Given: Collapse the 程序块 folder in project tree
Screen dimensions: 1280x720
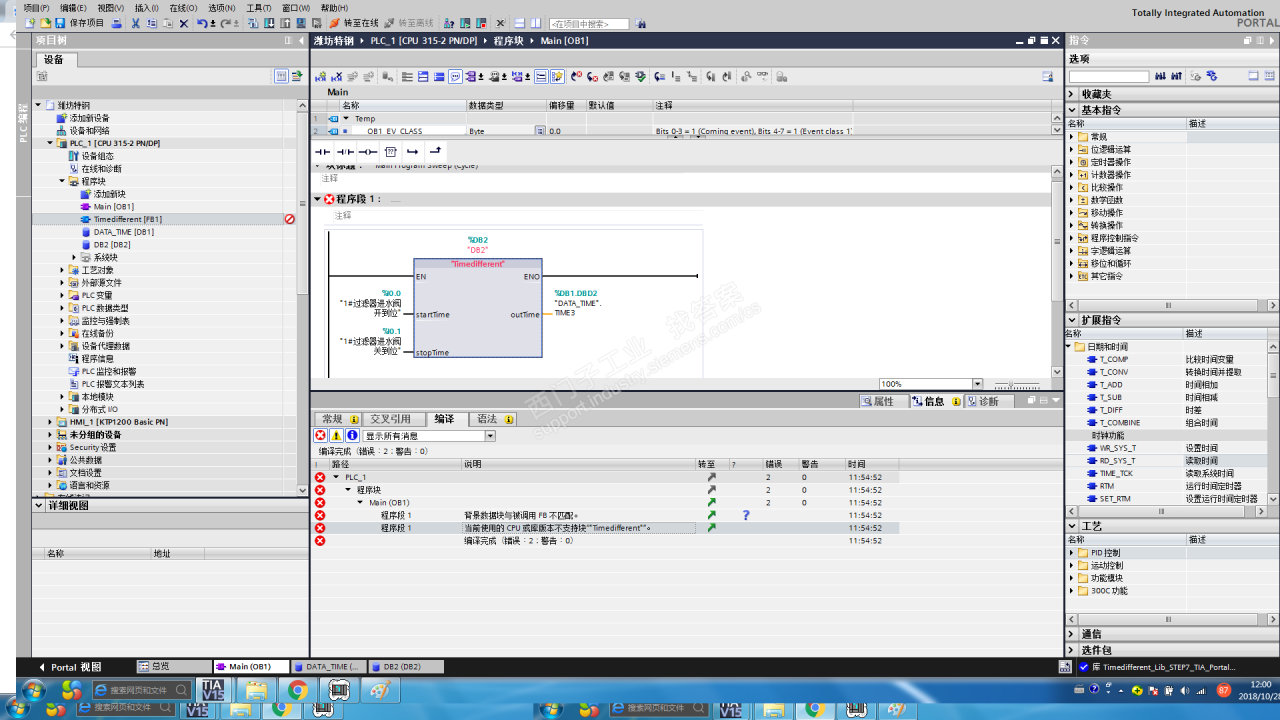Looking at the screenshot, I should 62,181.
